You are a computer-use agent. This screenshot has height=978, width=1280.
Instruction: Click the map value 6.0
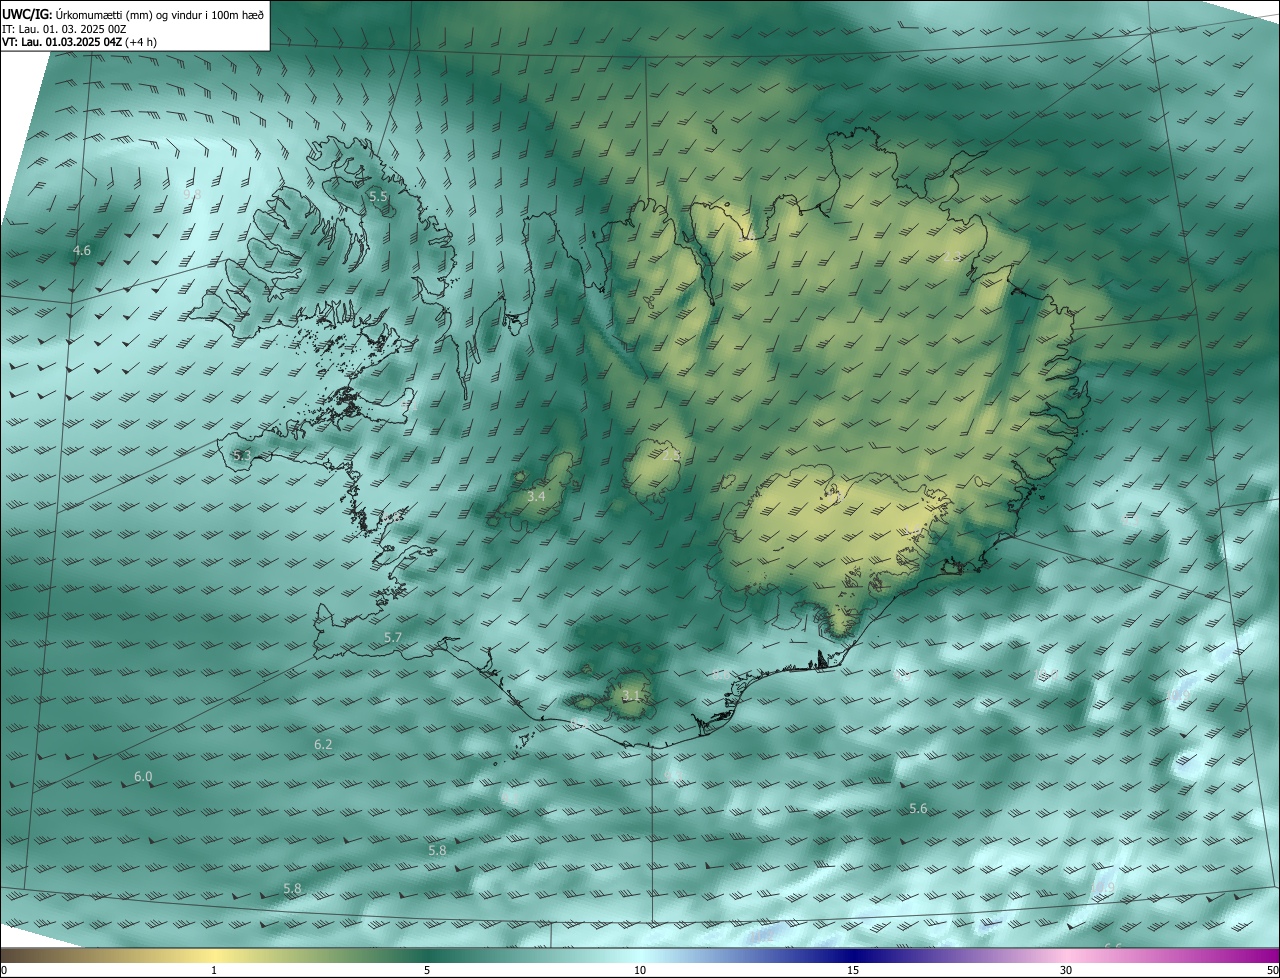(143, 777)
